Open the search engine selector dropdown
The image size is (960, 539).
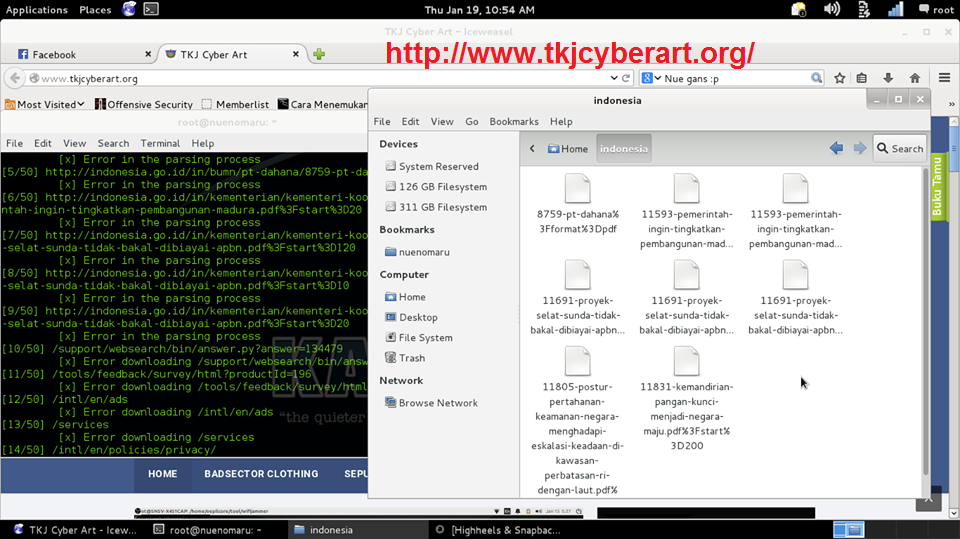pos(651,78)
